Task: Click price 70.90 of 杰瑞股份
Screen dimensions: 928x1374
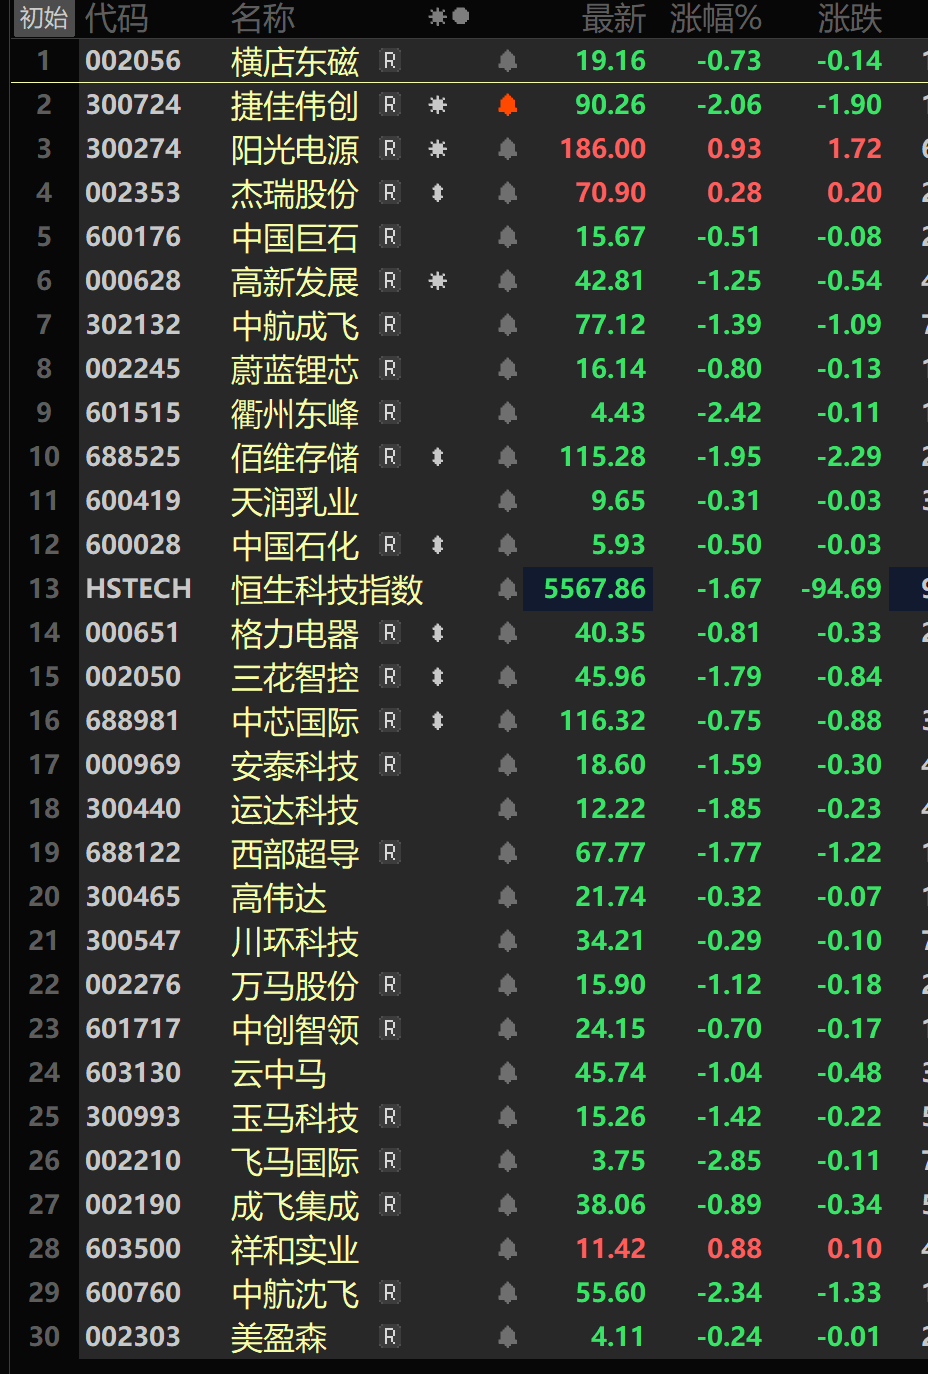Action: coord(610,193)
